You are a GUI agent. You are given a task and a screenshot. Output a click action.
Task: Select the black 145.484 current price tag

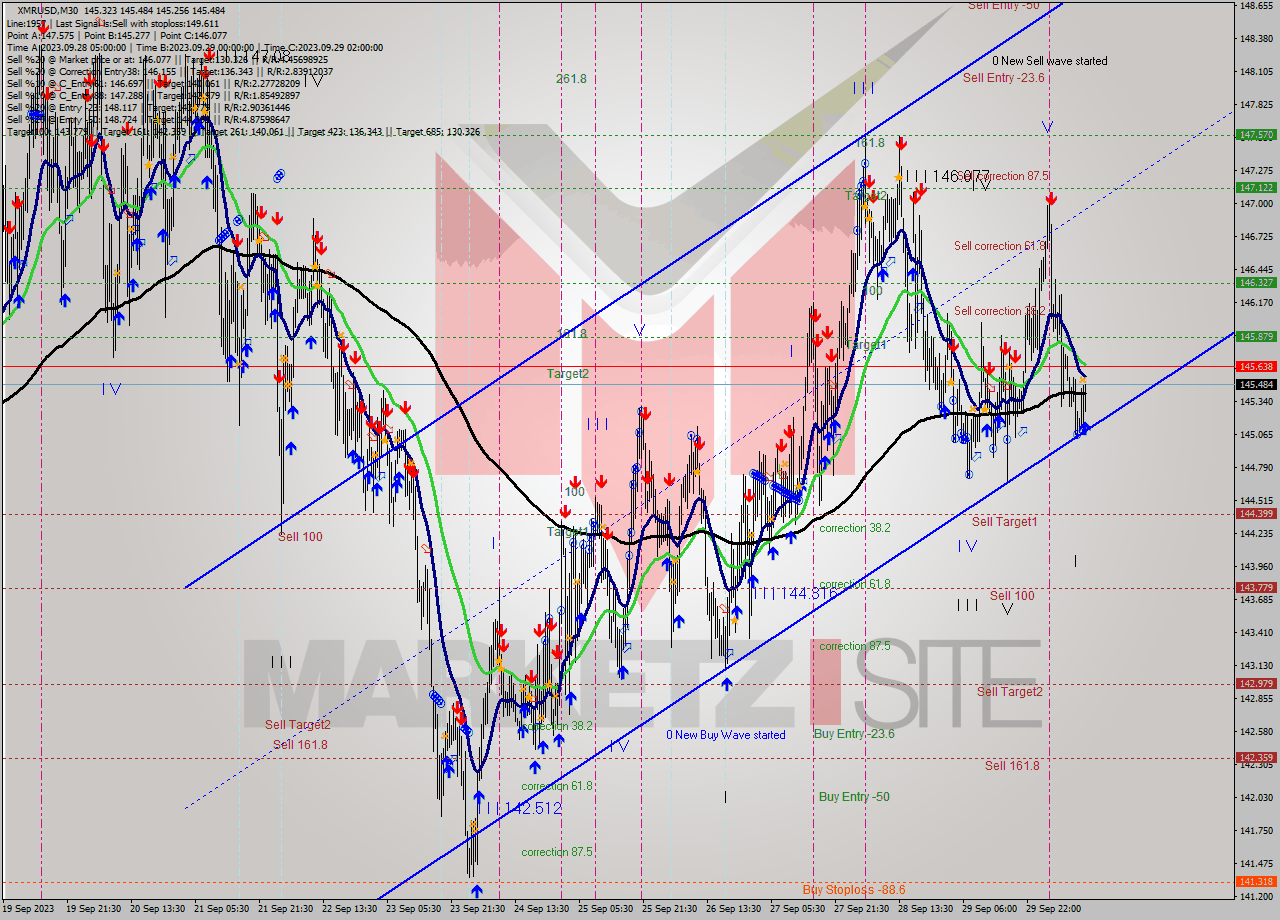point(1256,384)
